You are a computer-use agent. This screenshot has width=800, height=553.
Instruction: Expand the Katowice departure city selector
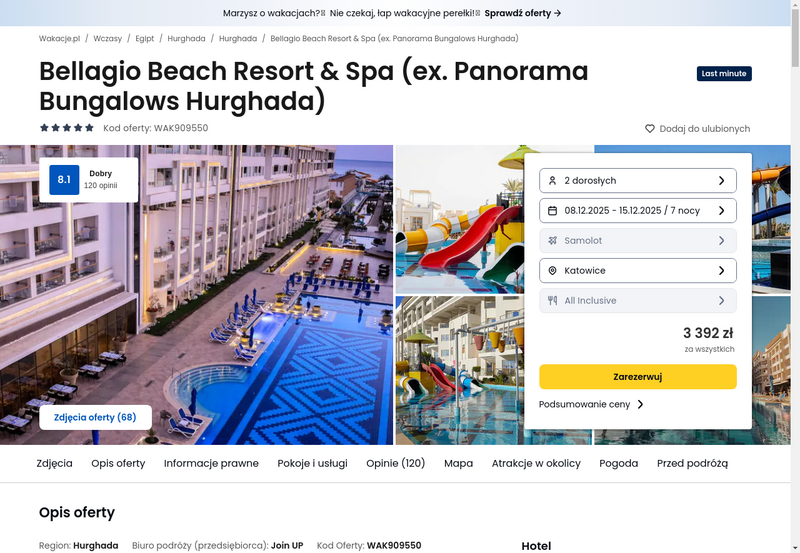(638, 270)
